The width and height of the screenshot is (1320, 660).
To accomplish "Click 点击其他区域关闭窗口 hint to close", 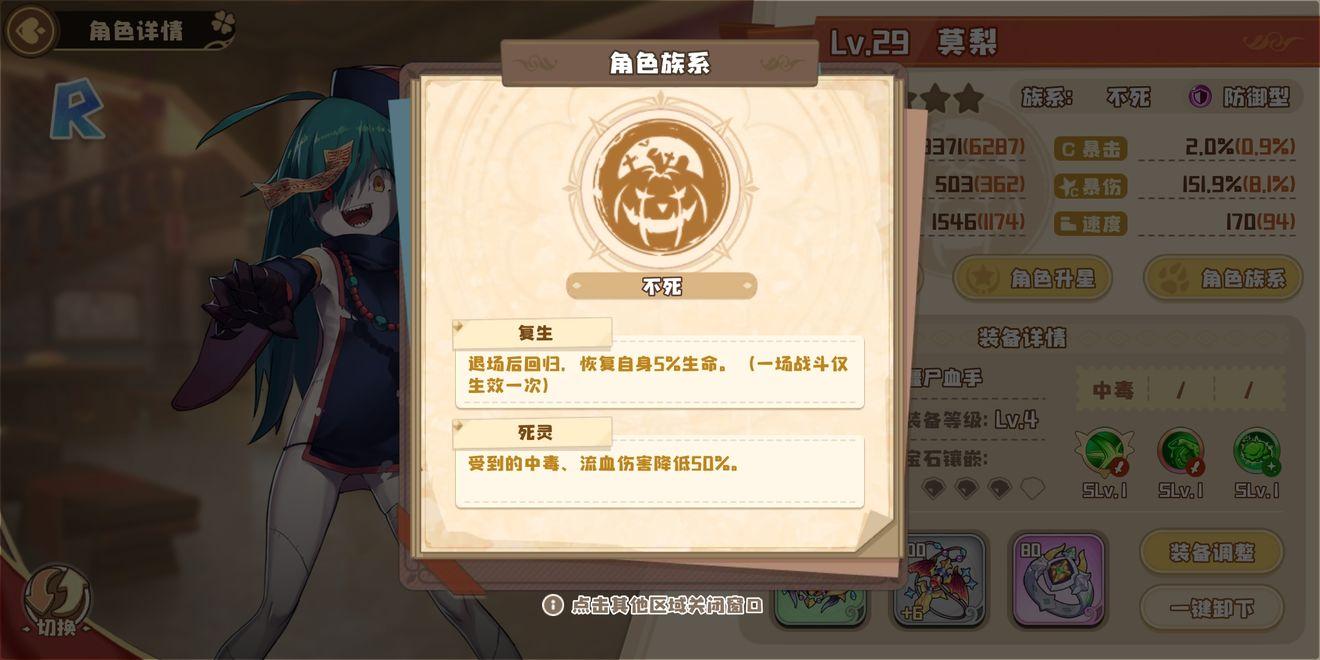I will pos(653,605).
